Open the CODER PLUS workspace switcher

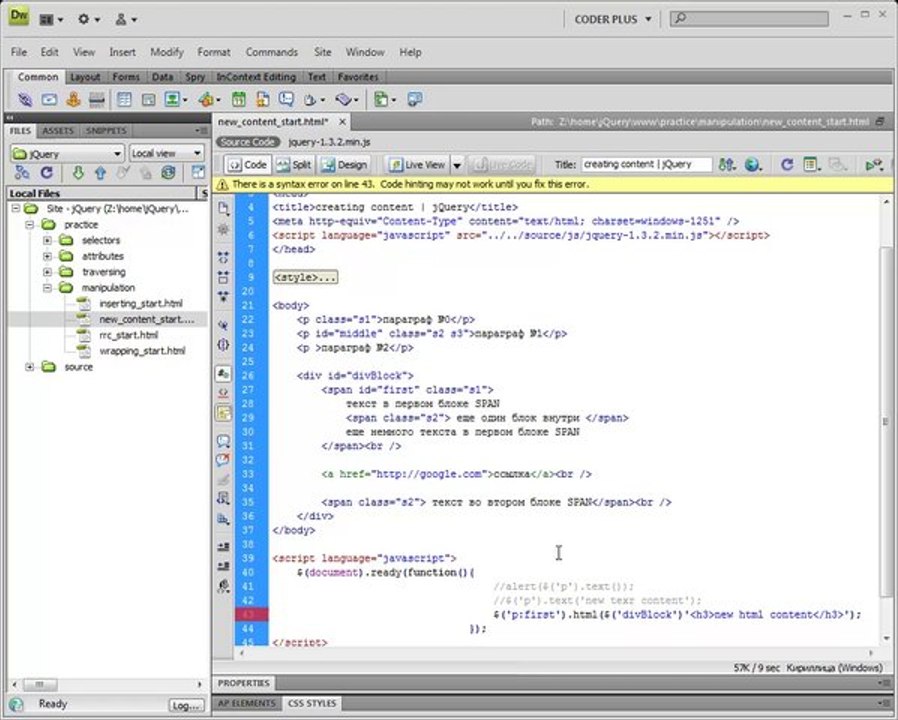click(x=613, y=19)
